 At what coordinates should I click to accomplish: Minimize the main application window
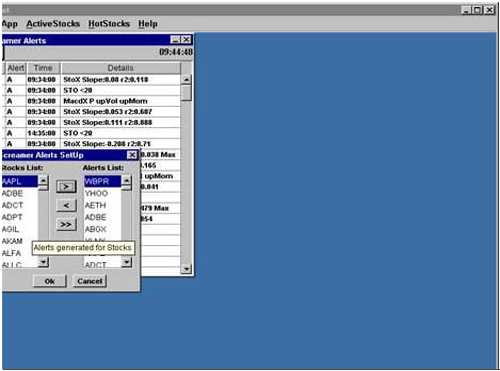coord(467,10)
